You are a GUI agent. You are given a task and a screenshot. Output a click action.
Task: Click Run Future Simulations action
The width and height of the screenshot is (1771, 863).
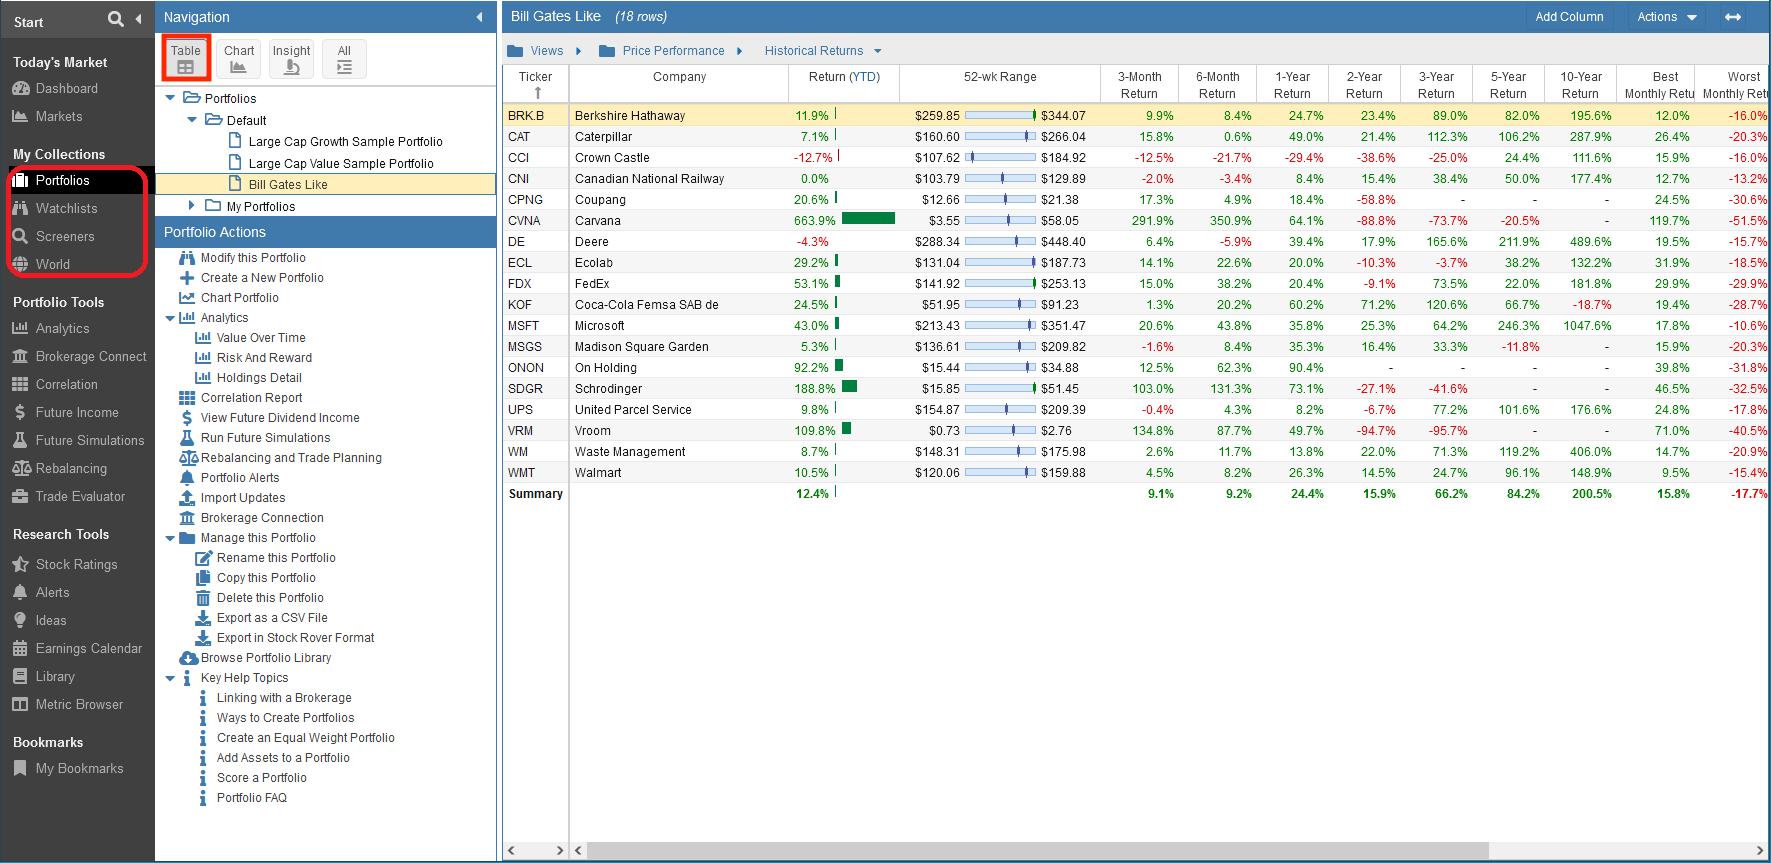point(265,438)
